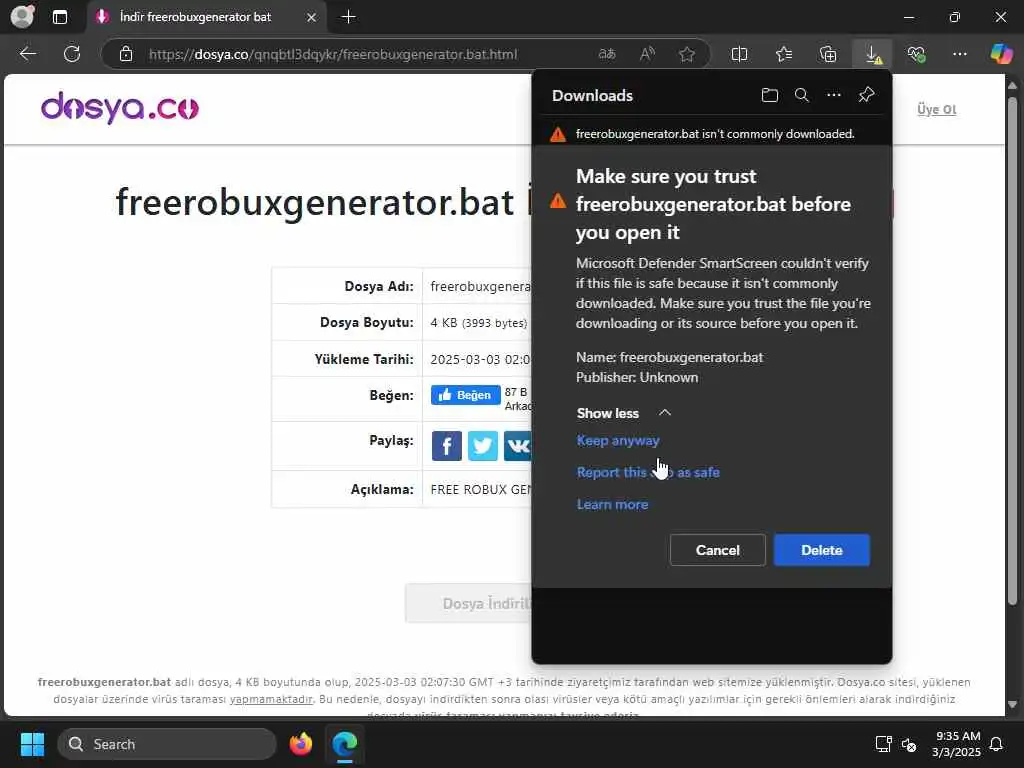The width and height of the screenshot is (1024, 768).
Task: Click the Publisher: Unknown text
Action: (637, 377)
